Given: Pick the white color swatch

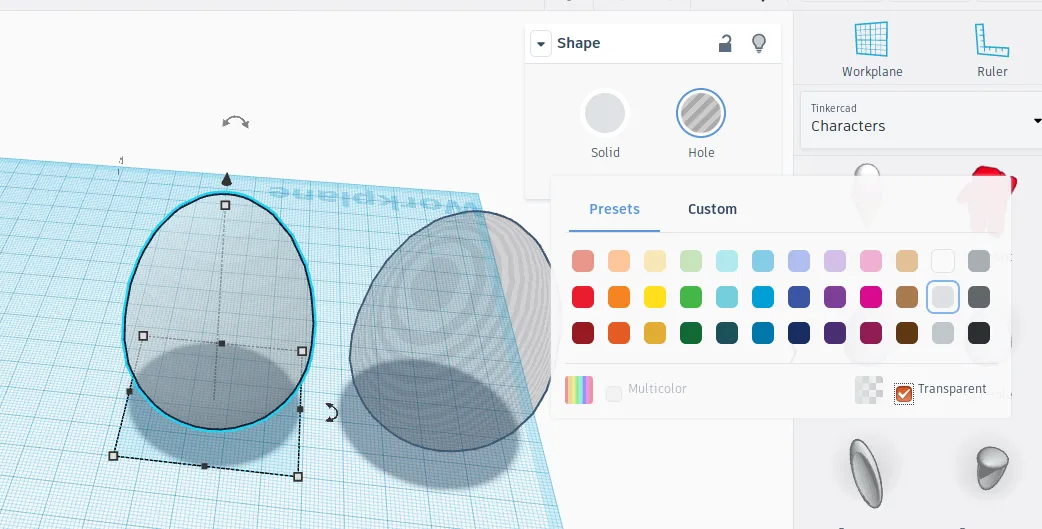Looking at the screenshot, I should pos(943,261).
